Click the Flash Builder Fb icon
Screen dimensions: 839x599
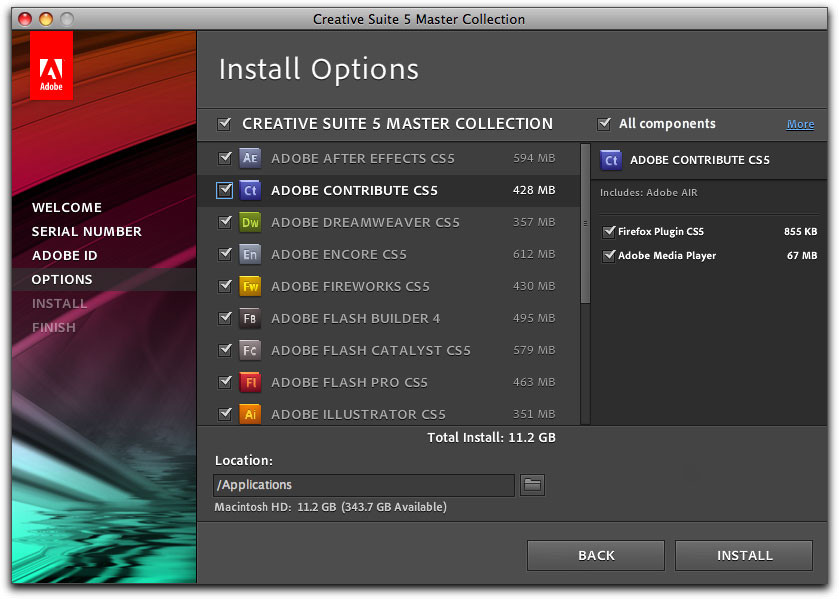pos(250,319)
